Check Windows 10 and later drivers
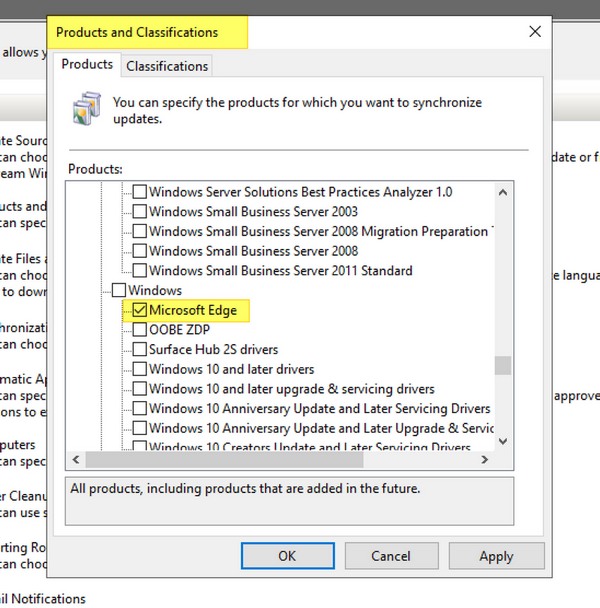Image resolution: width=600 pixels, height=608 pixels. point(140,369)
